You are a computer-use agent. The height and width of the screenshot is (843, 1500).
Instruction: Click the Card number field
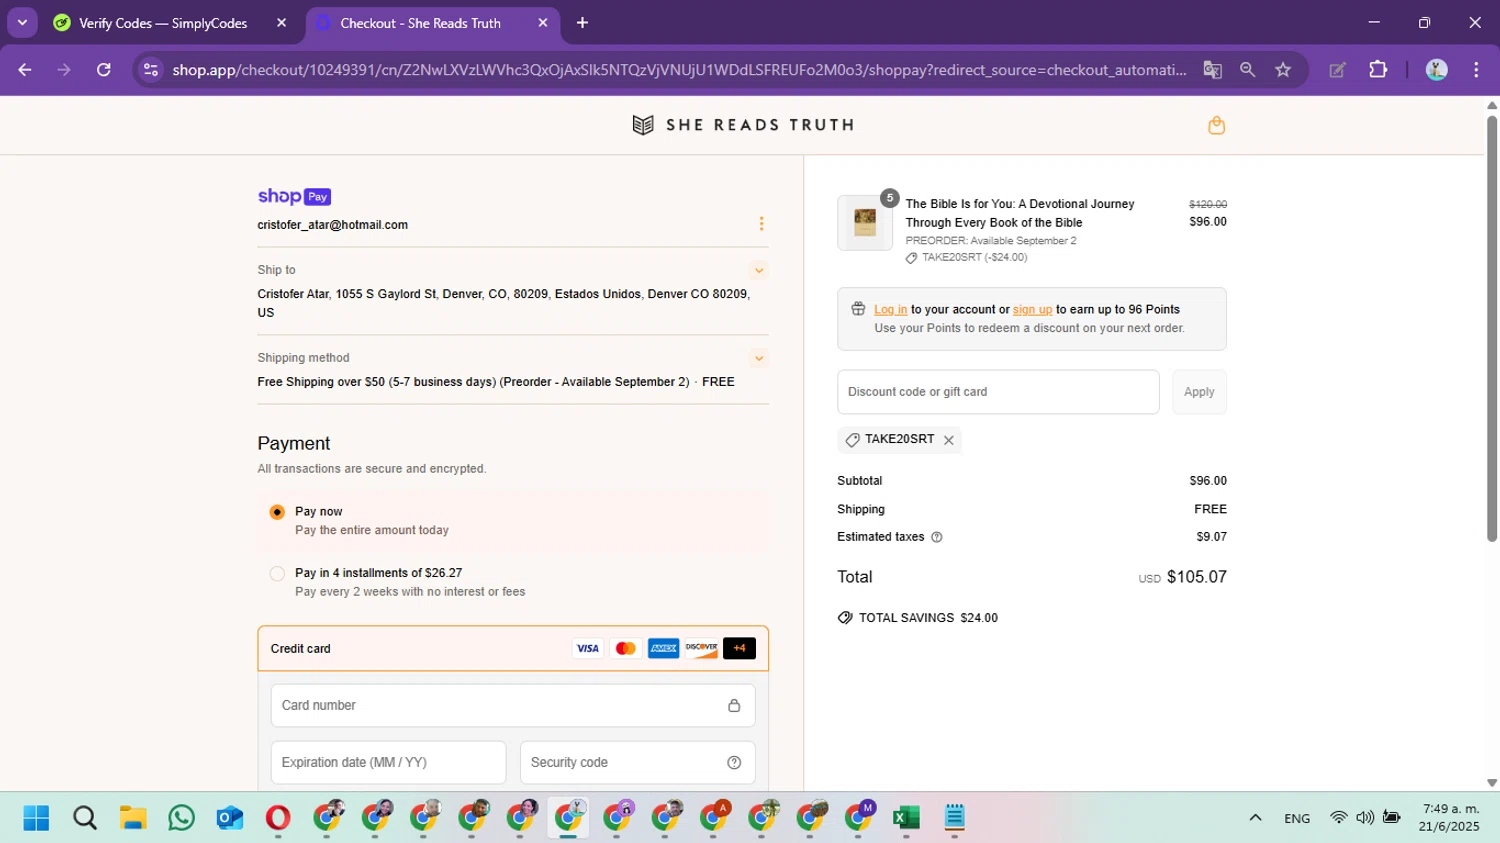pyautogui.click(x=513, y=706)
